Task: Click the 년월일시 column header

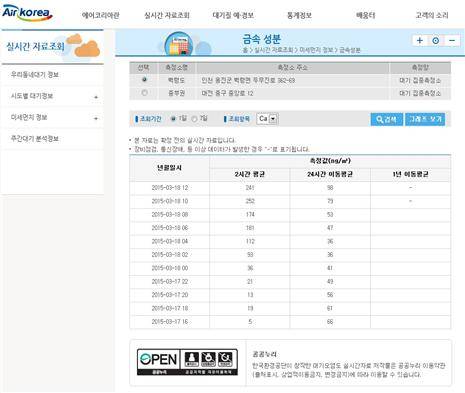Action: [170, 168]
